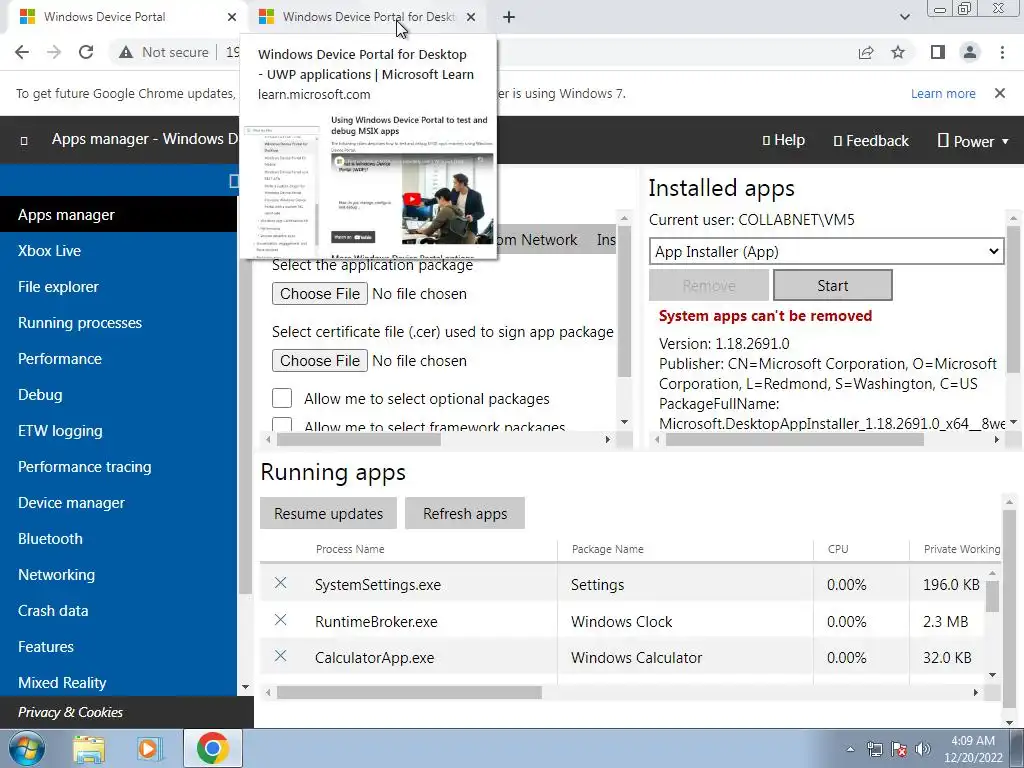Click Refresh apps in Running apps

coord(465,513)
